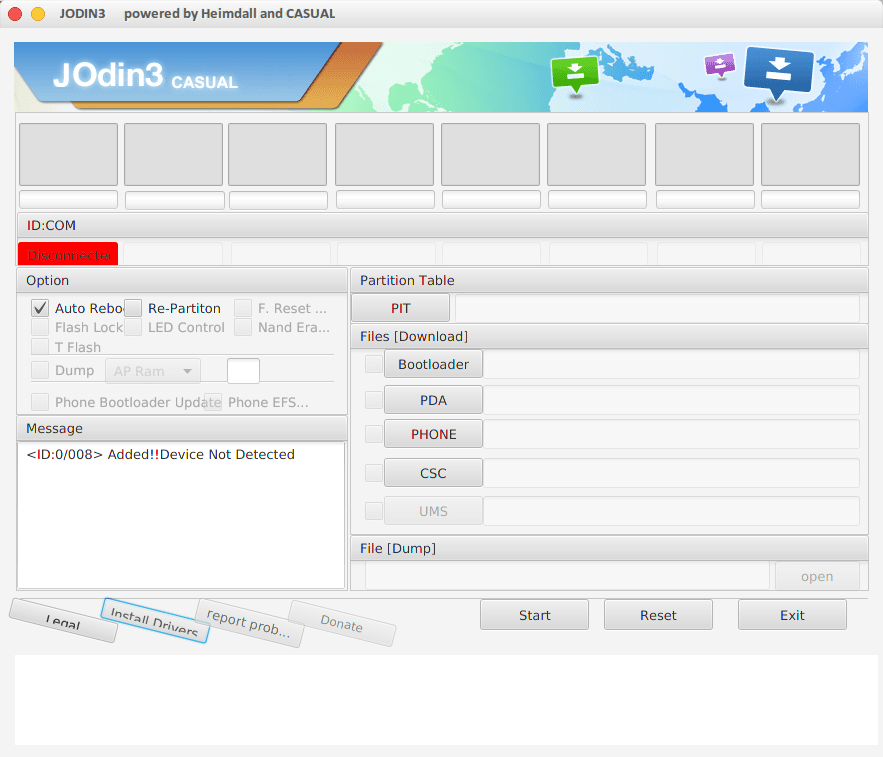Open the Legal information
The image size is (883, 757).
(x=64, y=621)
